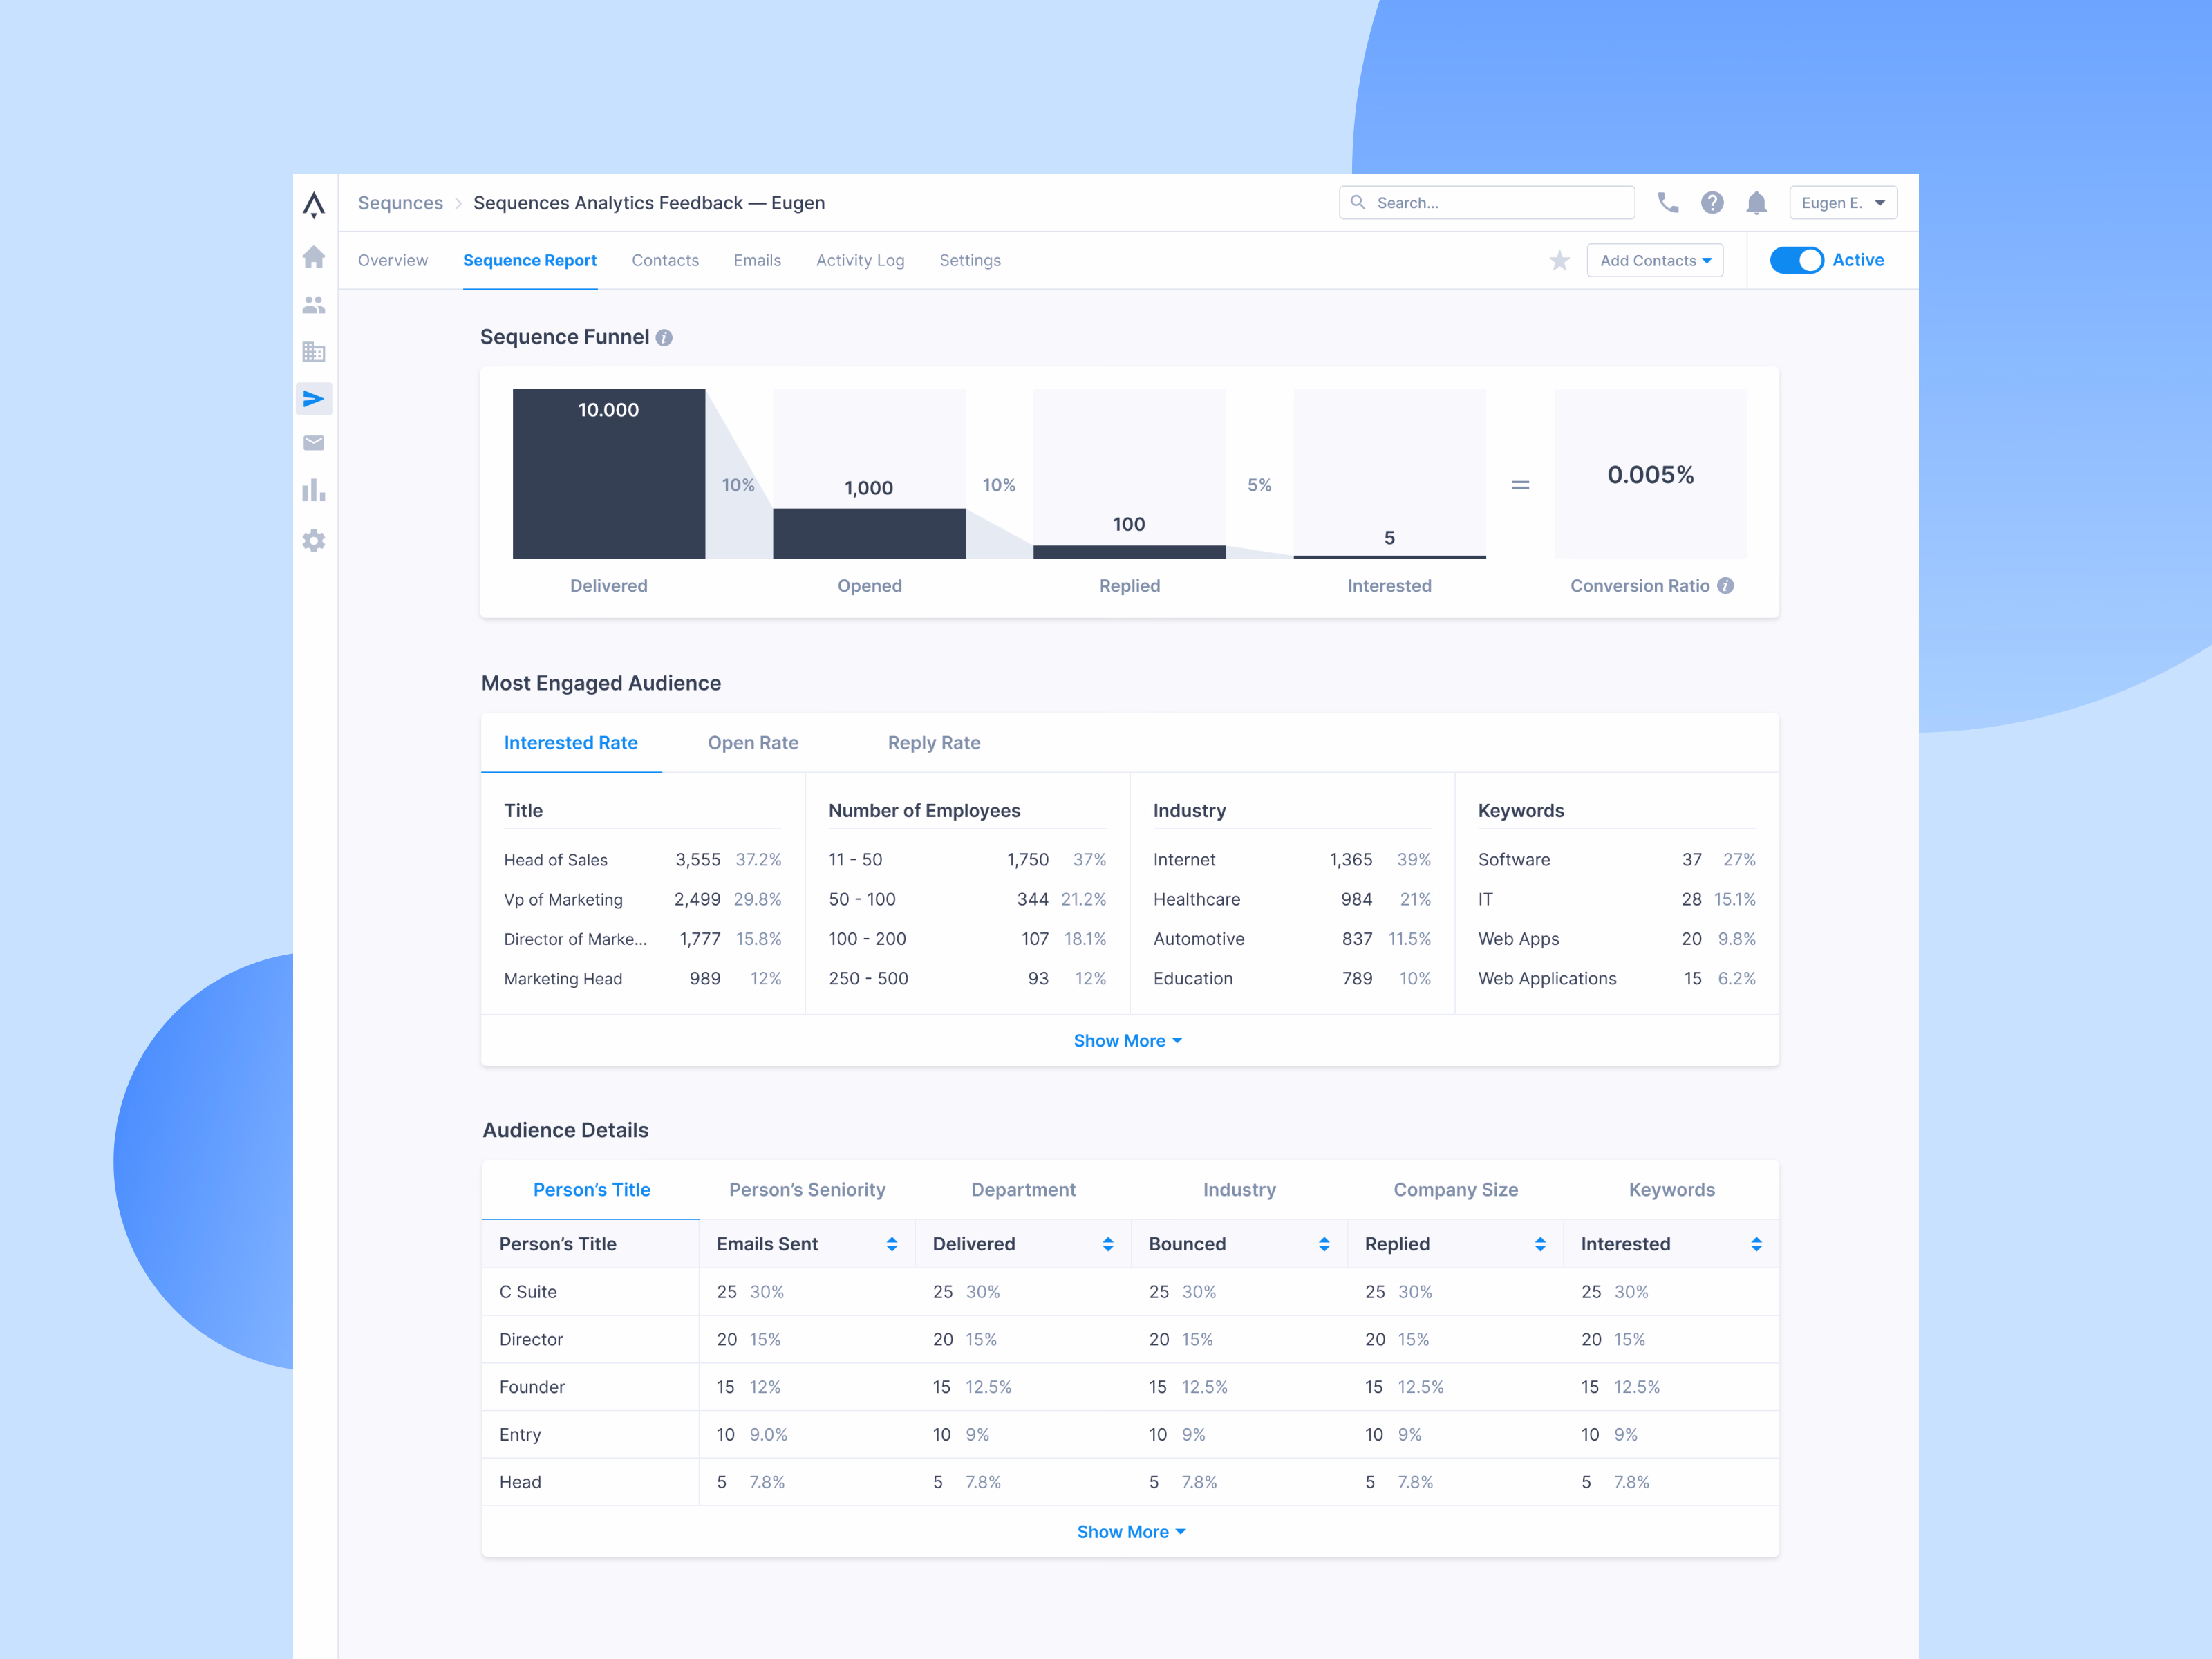
Task: Open the Settings gear sidebar icon
Action: point(314,541)
